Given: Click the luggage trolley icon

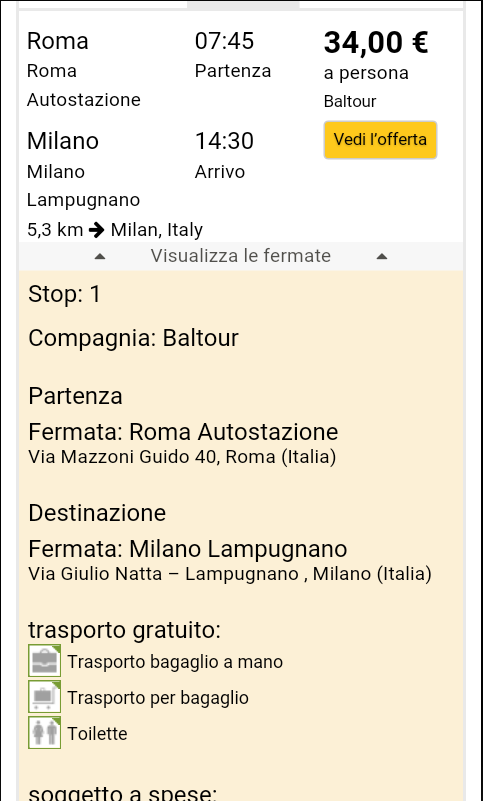Looking at the screenshot, I should [44, 696].
